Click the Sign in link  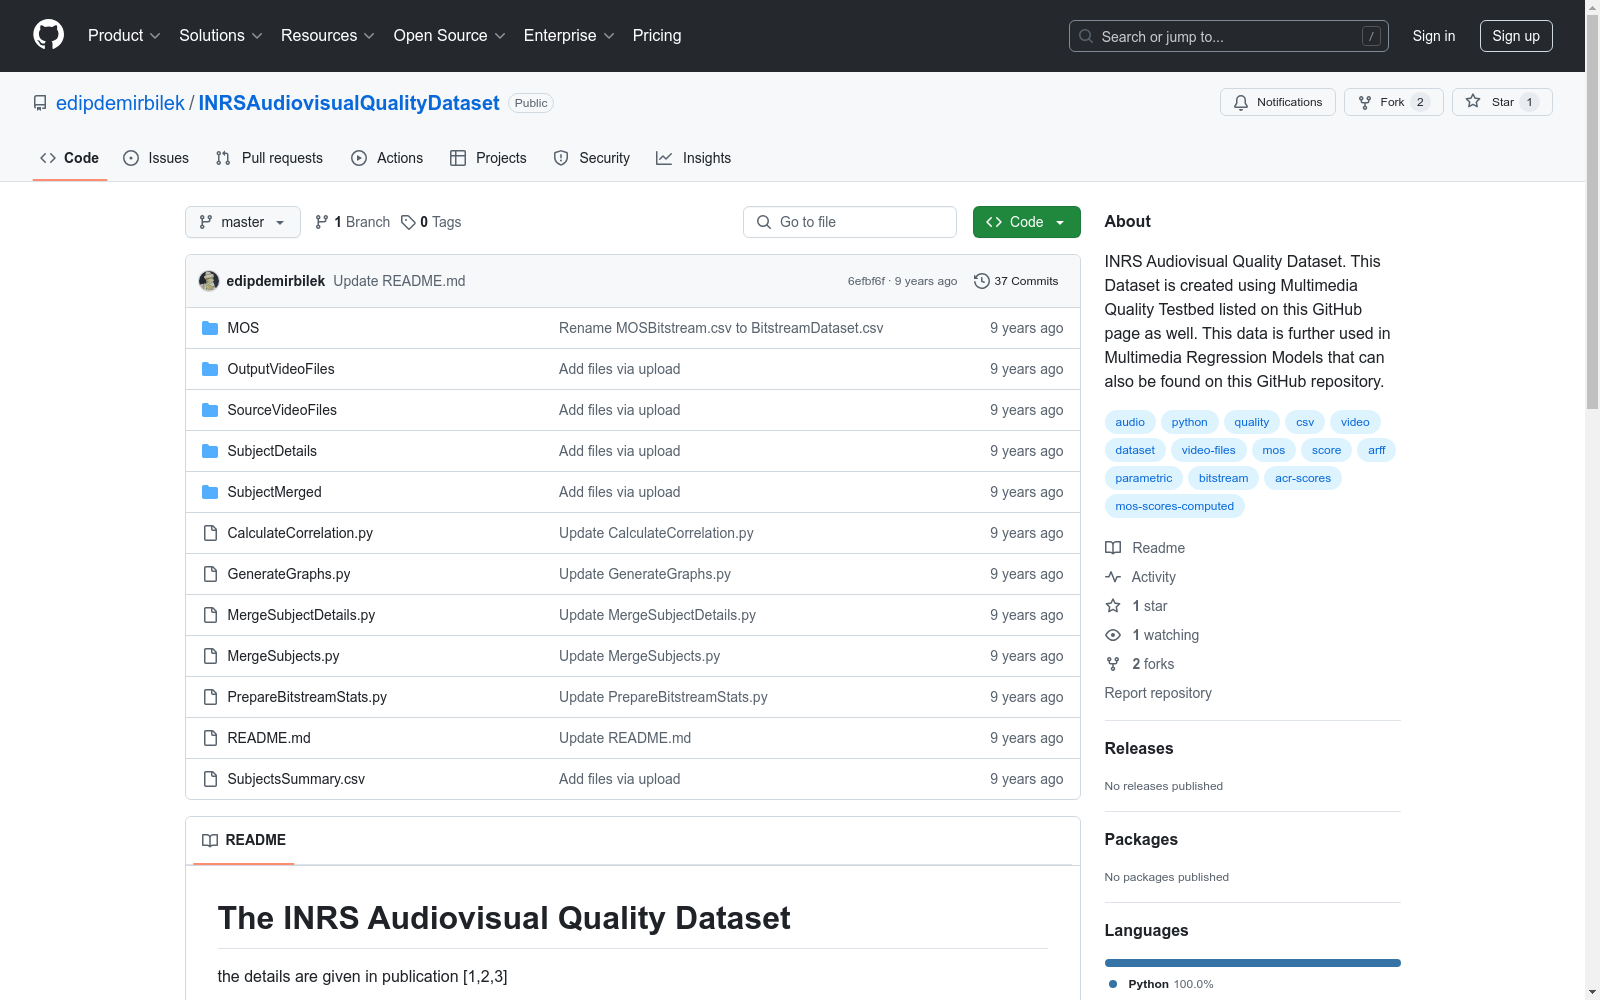pos(1434,36)
